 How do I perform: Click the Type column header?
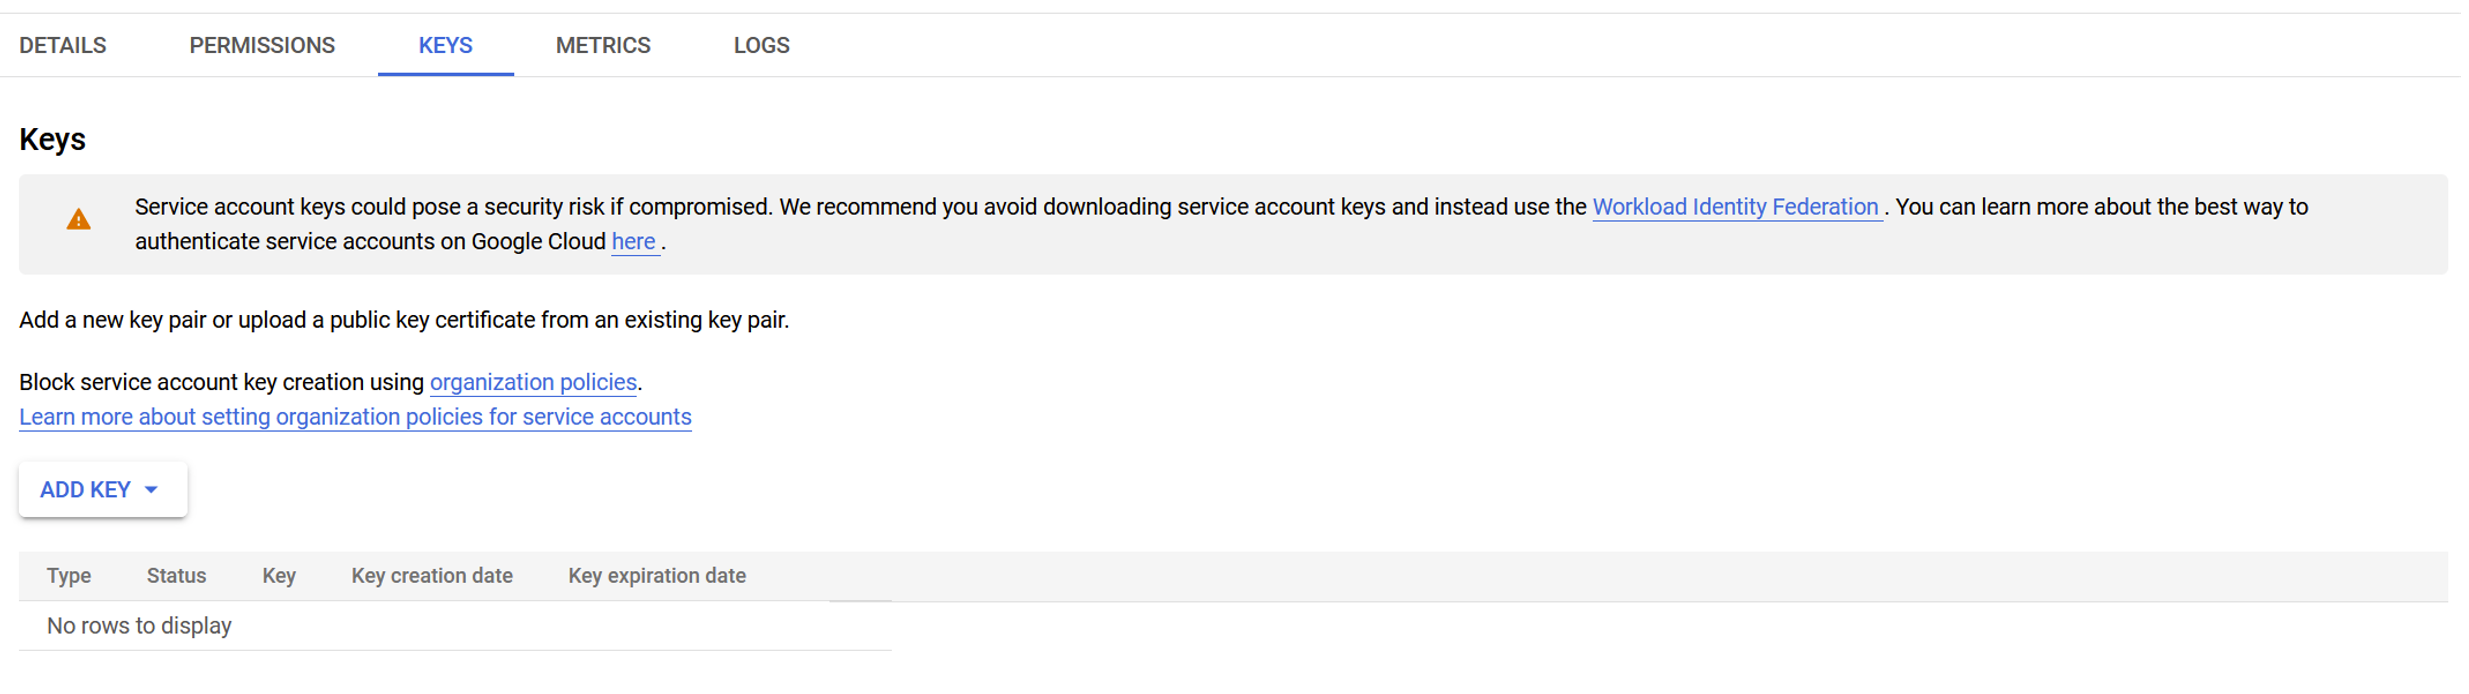(x=69, y=576)
